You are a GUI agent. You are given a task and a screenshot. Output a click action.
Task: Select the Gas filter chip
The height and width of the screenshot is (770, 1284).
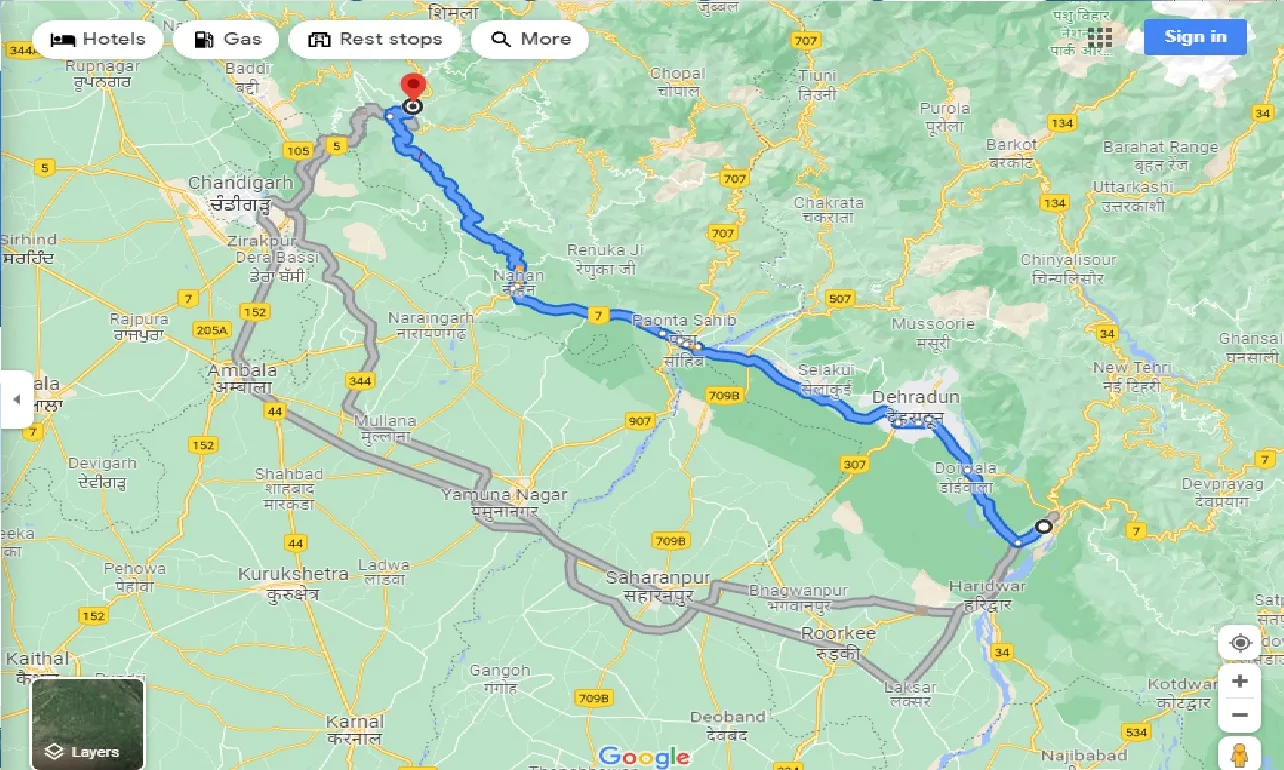[x=226, y=40]
